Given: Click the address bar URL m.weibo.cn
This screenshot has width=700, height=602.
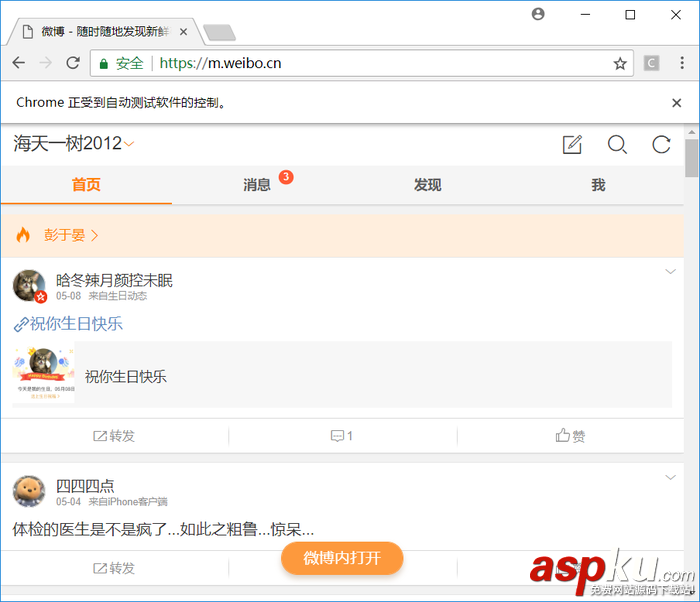Looking at the screenshot, I should 221,63.
